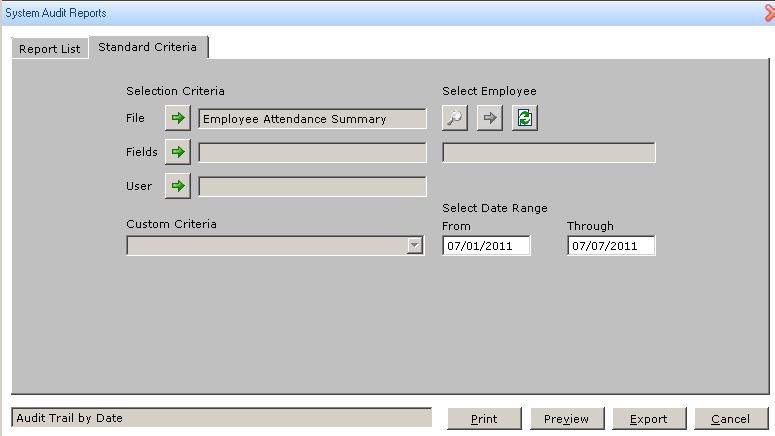Cancel the audit report dialog
Image resolution: width=775 pixels, height=436 pixels.
[x=730, y=419]
